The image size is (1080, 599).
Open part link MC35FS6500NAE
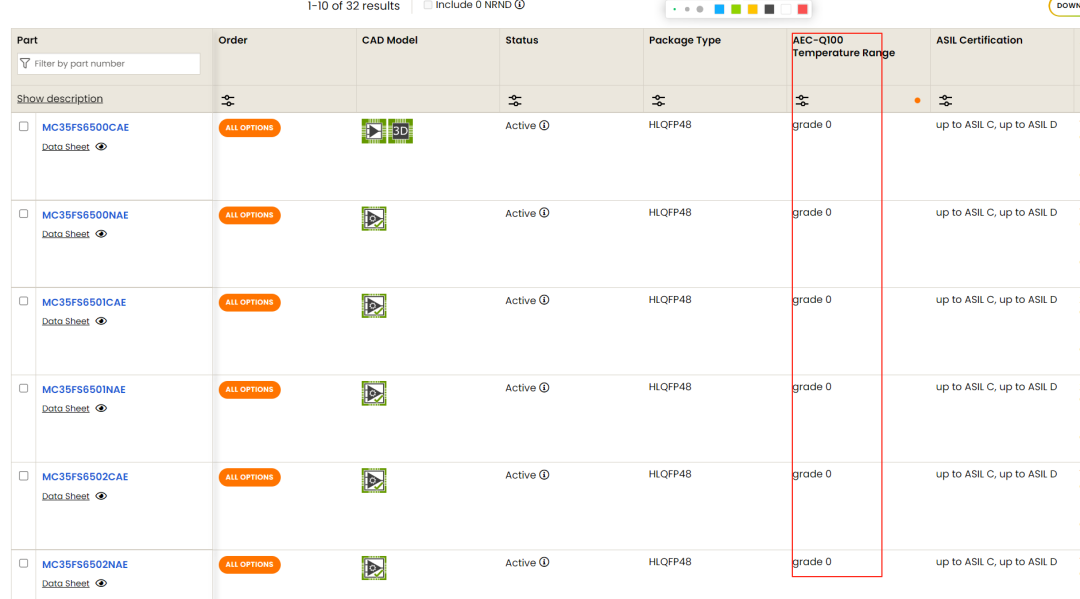[85, 215]
